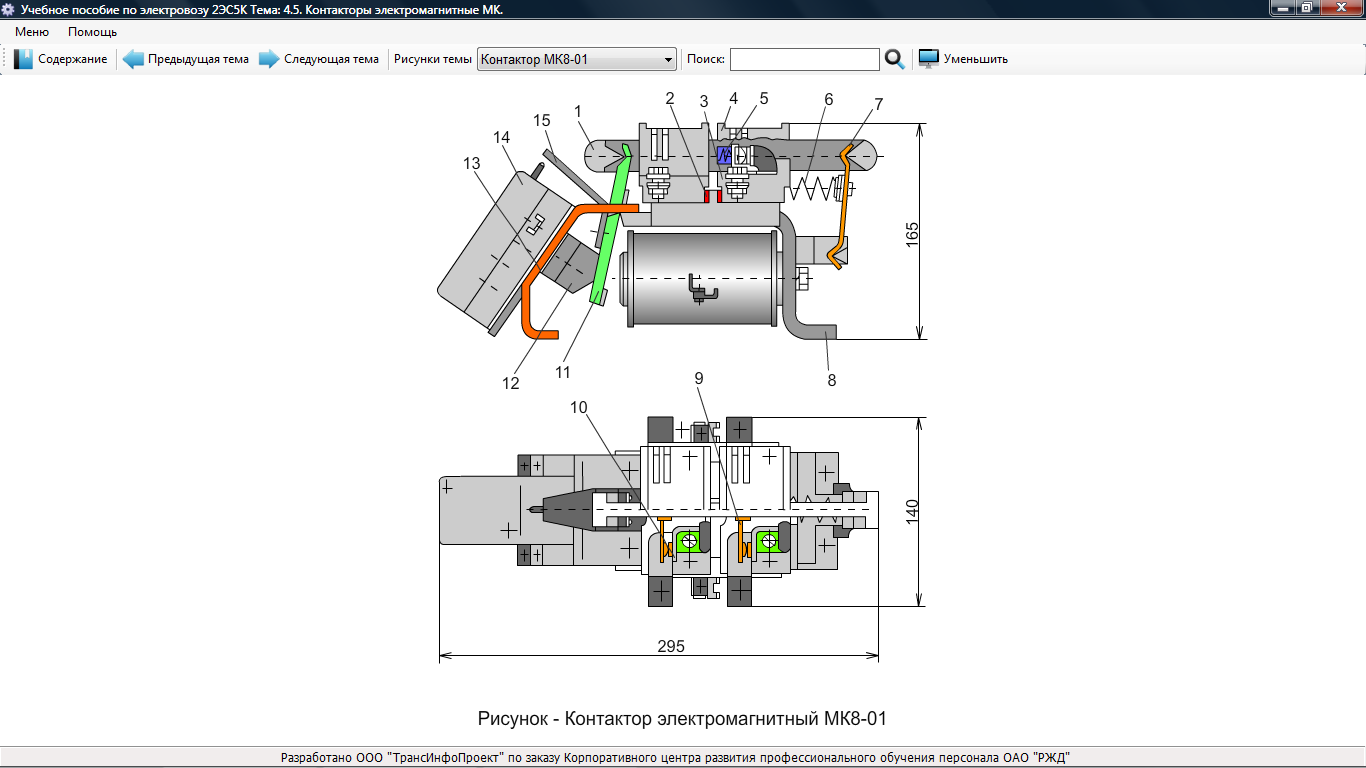Click the Рисунки темы label

[x=433, y=59]
